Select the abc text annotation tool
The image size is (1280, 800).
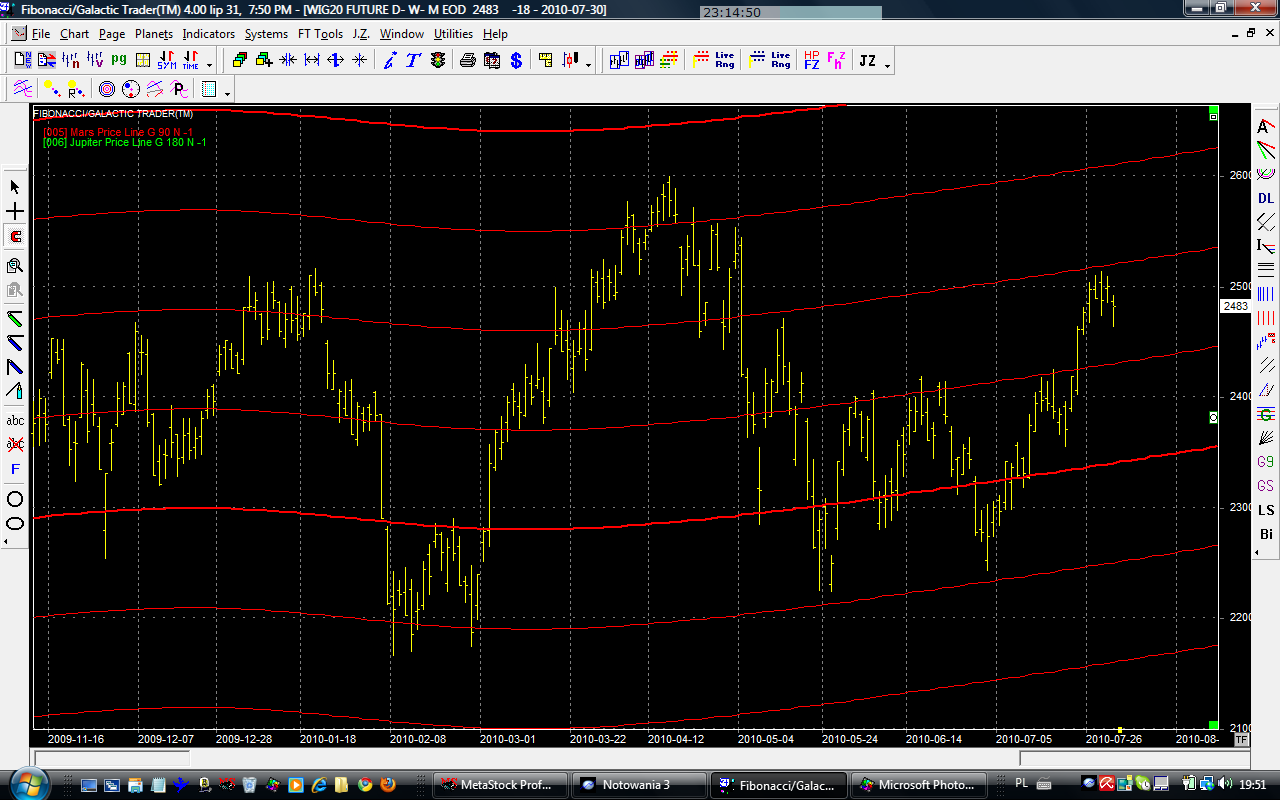[x=15, y=420]
